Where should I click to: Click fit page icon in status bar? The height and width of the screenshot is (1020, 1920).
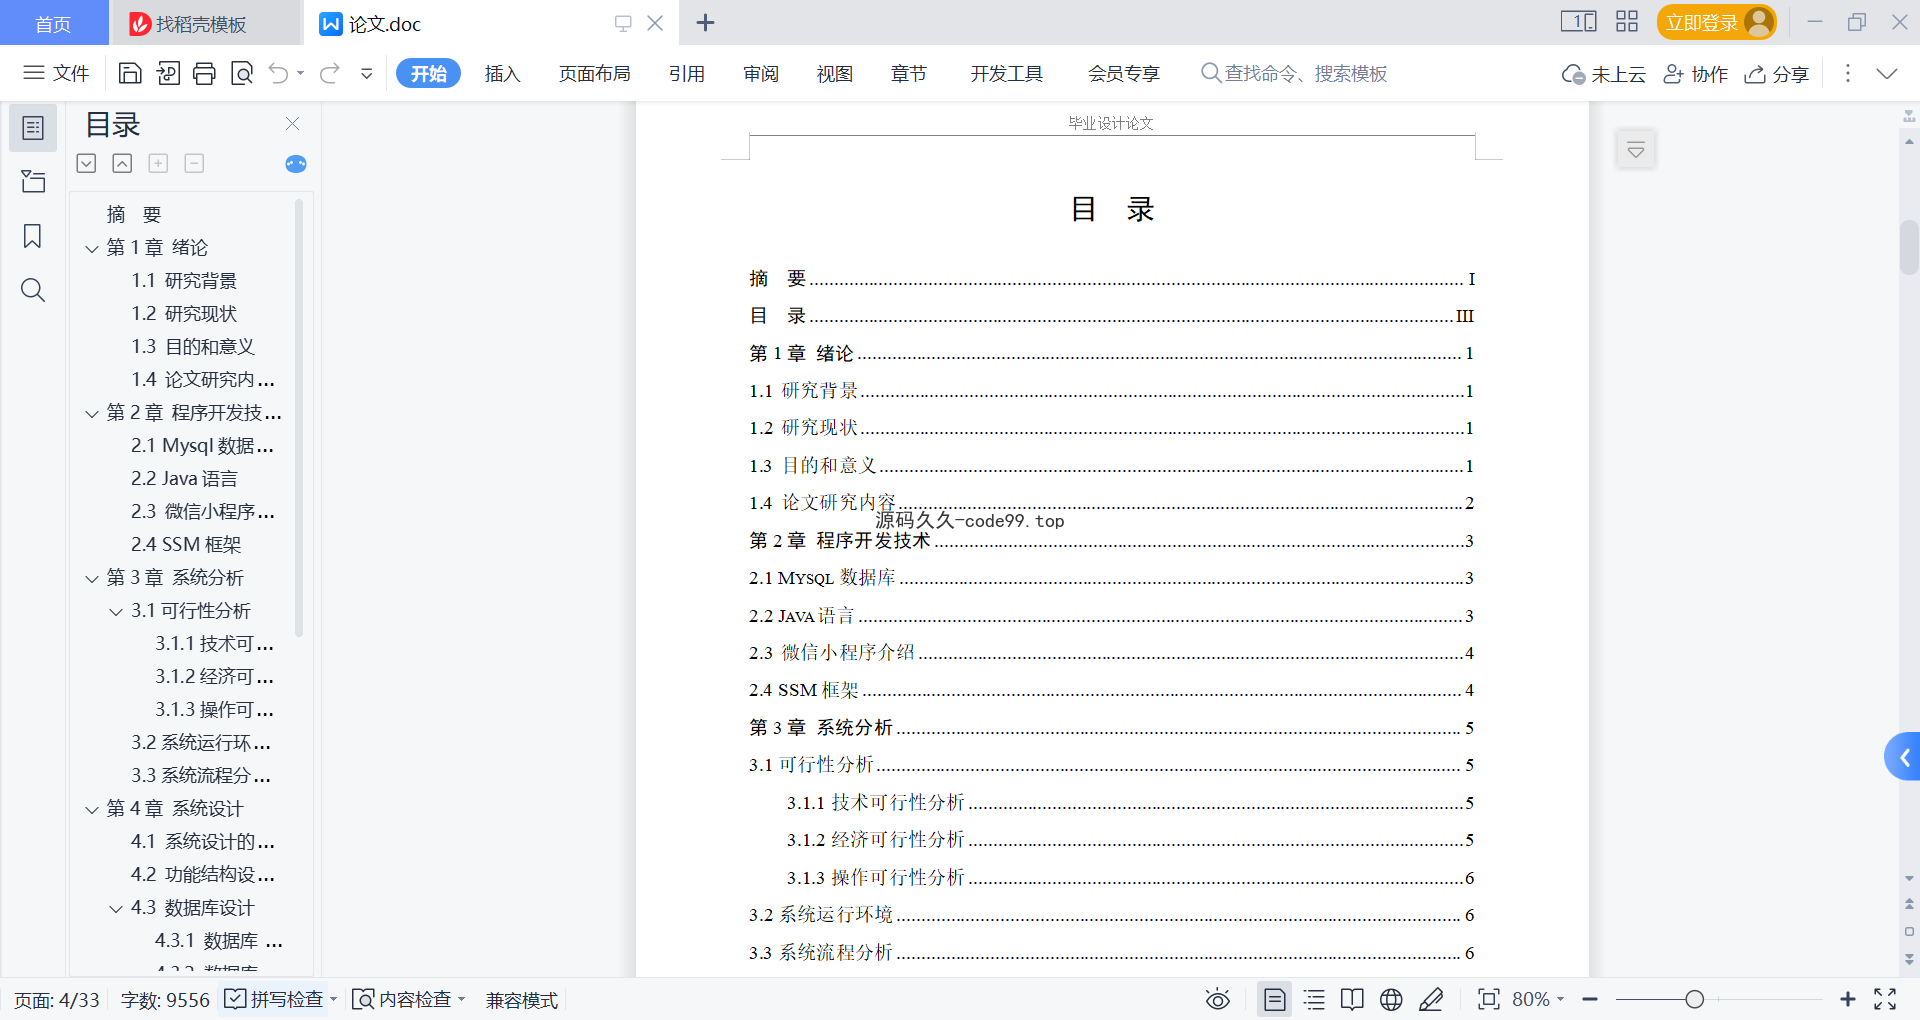[1489, 999]
